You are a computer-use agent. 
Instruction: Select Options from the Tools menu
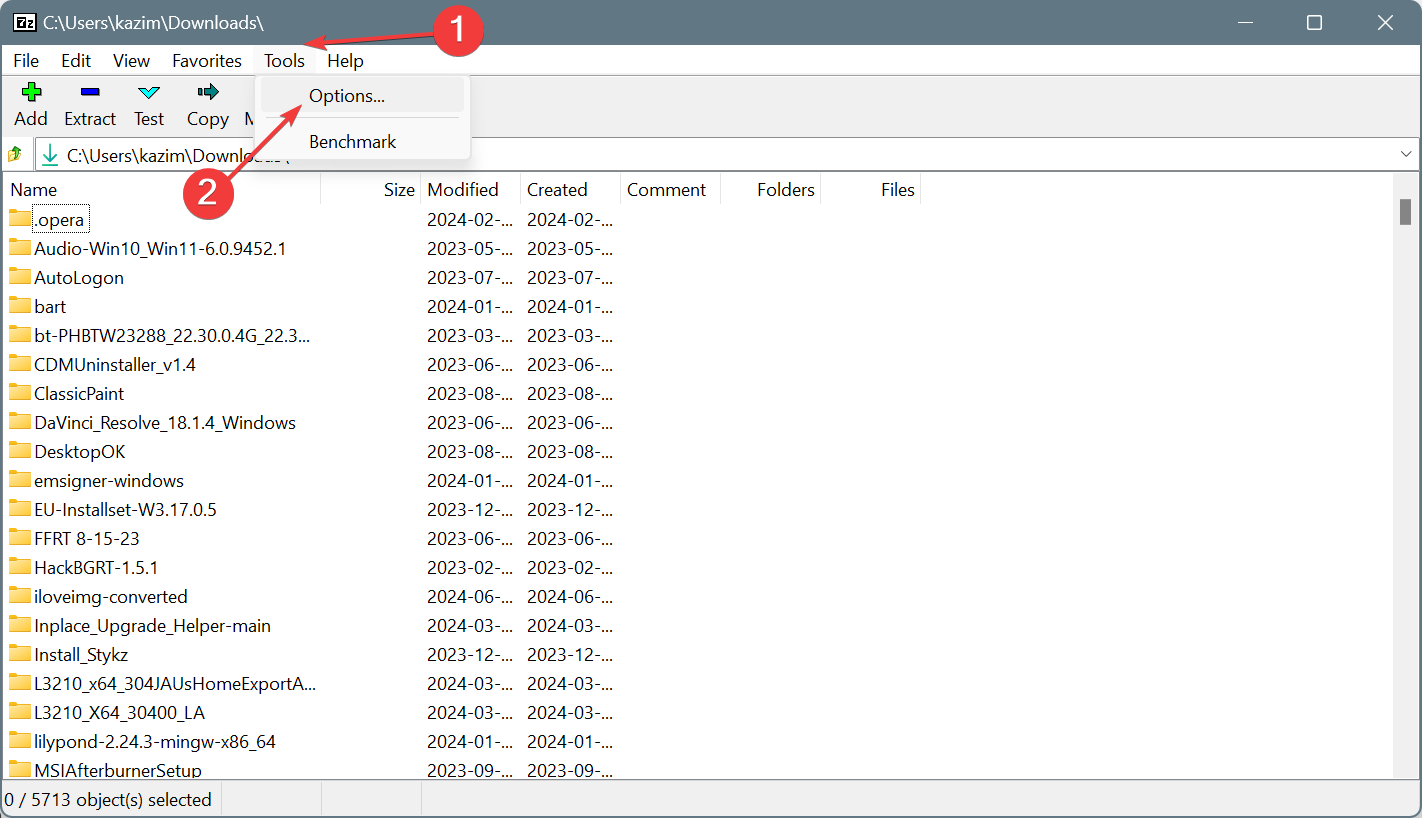pyautogui.click(x=347, y=95)
